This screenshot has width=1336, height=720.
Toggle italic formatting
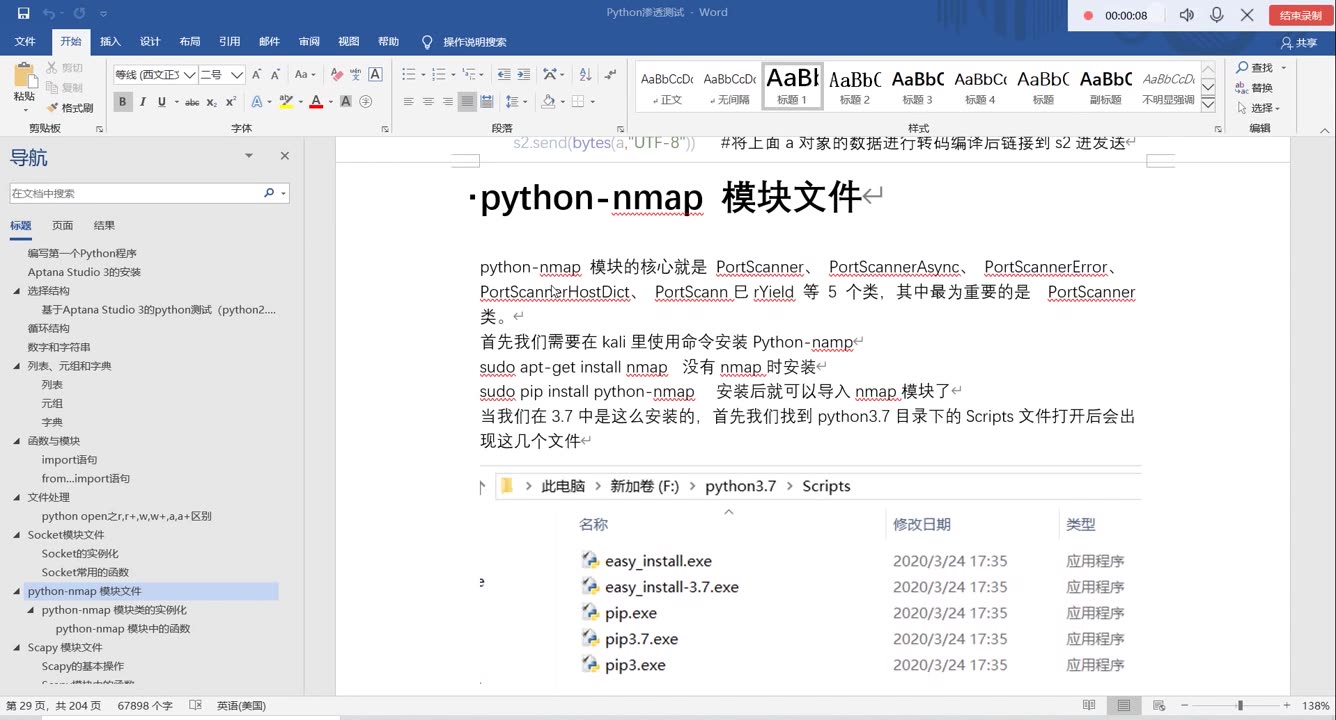tap(143, 101)
